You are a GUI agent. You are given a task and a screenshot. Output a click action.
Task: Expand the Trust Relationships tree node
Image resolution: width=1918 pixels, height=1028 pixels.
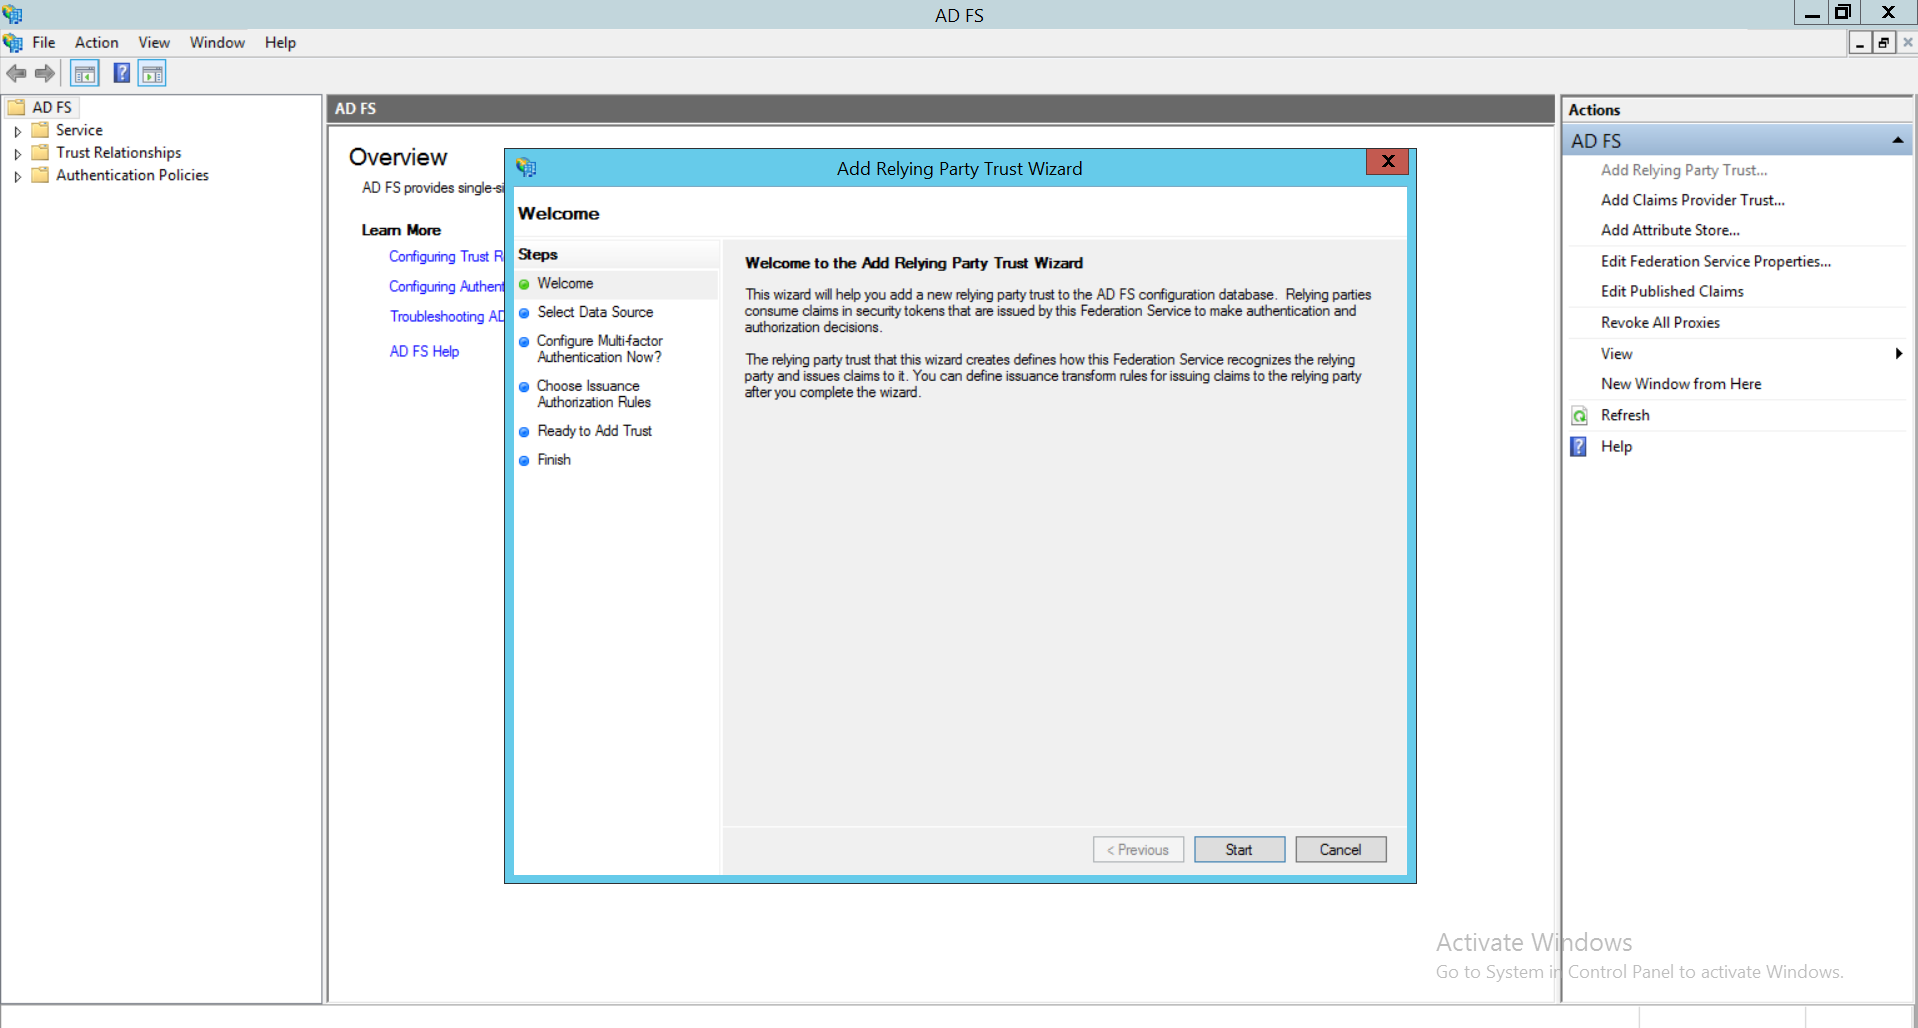click(x=17, y=152)
